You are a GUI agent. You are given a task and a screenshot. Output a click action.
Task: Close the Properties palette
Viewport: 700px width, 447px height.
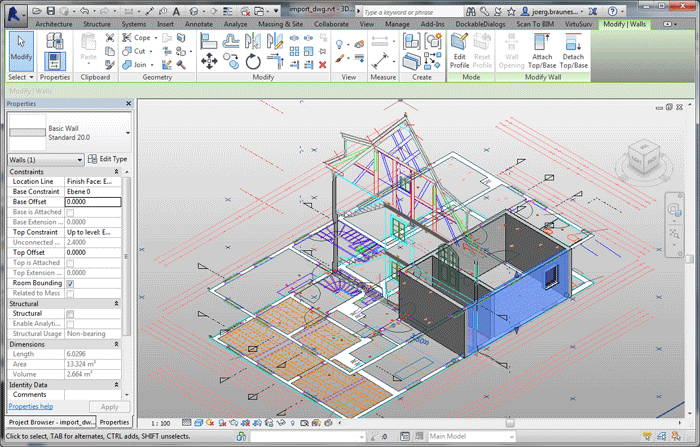129,104
